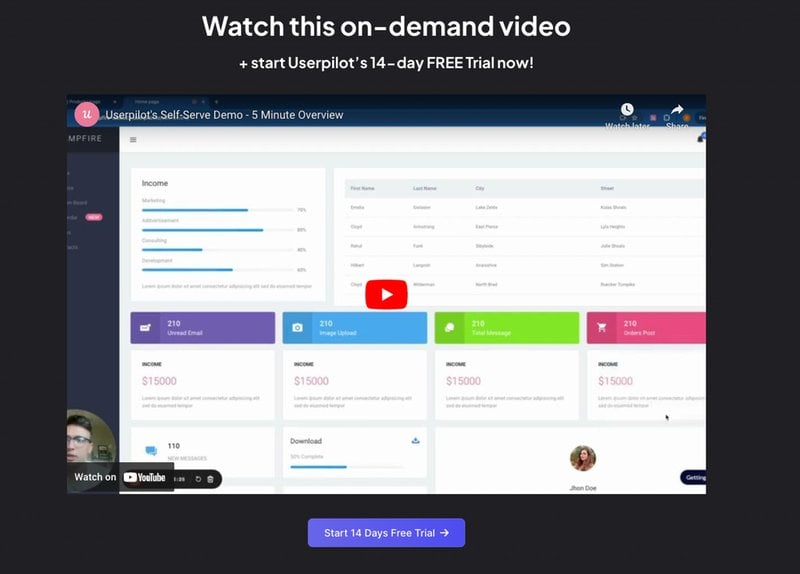Image resolution: width=800 pixels, height=574 pixels.
Task: Open the Userpilot channel avatar logo
Action: [87, 114]
